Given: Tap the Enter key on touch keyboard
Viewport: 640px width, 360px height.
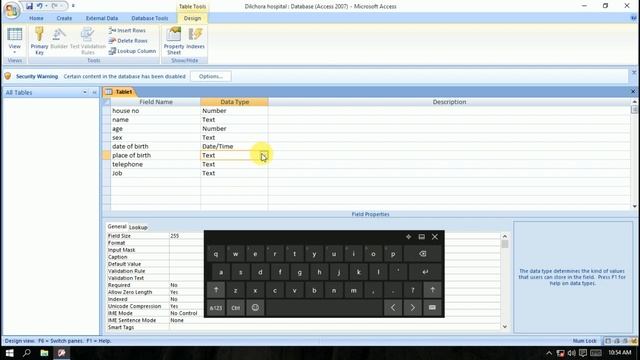Looking at the screenshot, I should pos(425,272).
